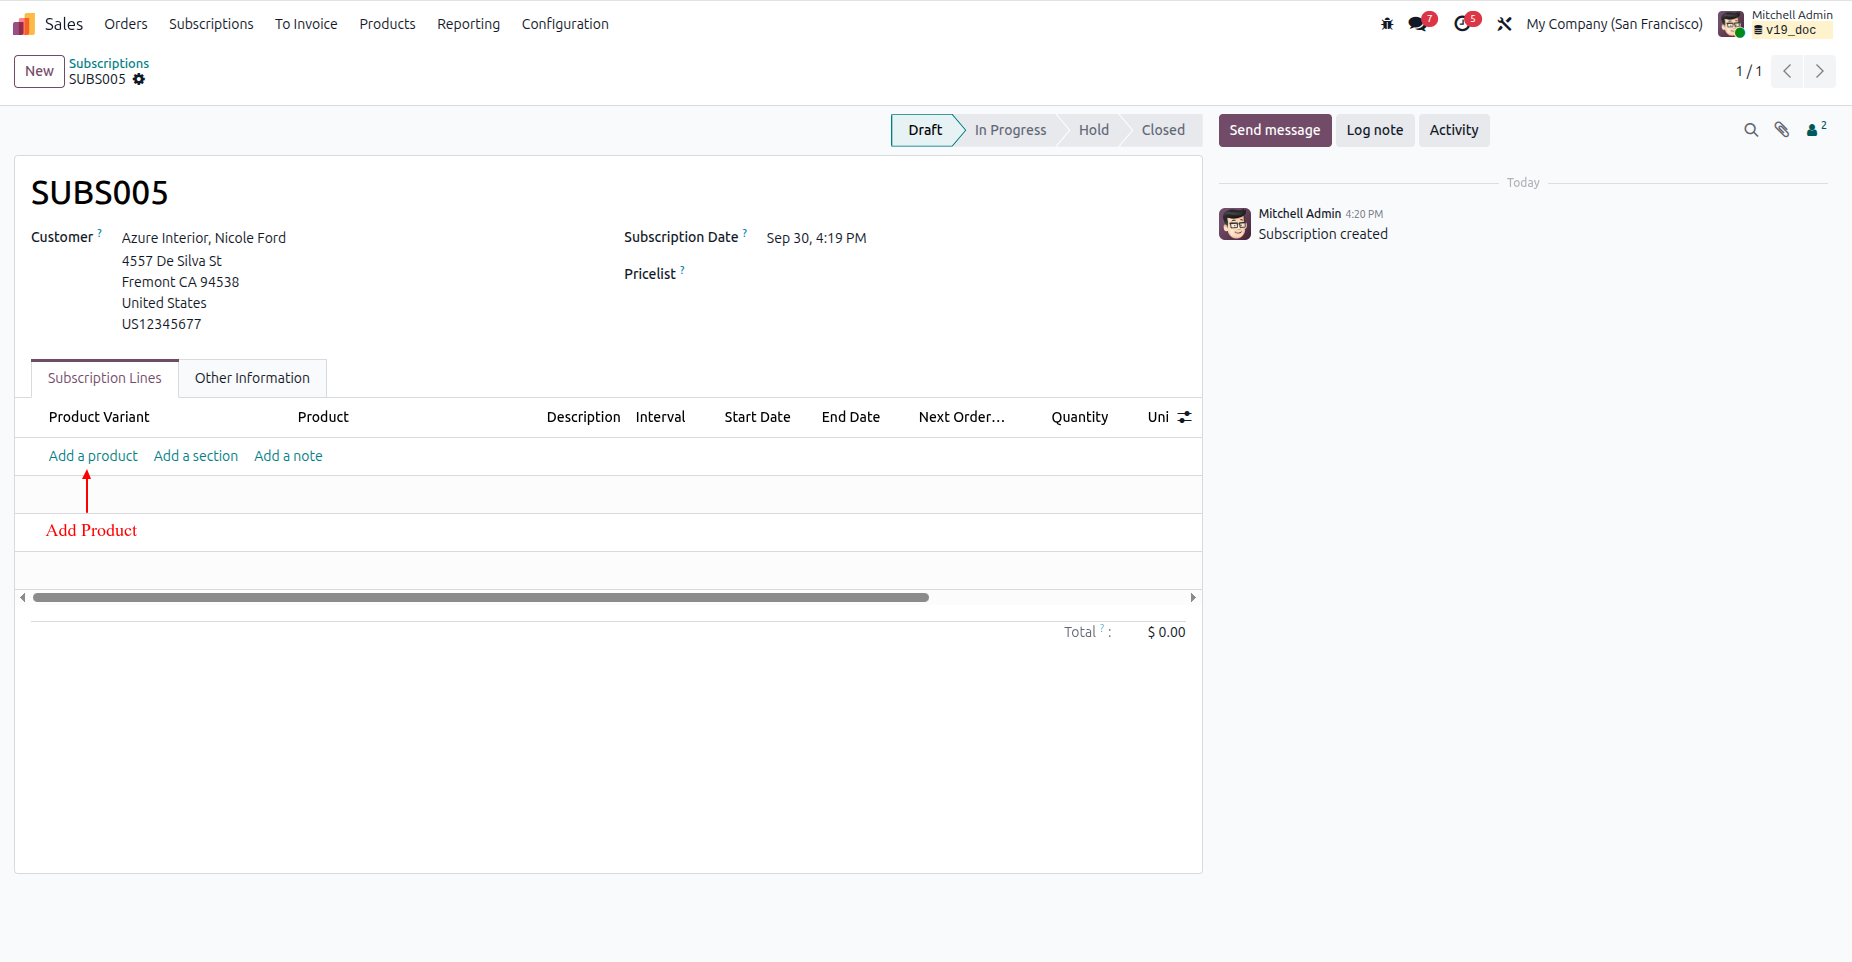The image size is (1852, 962).
Task: Click the Description column header
Action: 584,417
